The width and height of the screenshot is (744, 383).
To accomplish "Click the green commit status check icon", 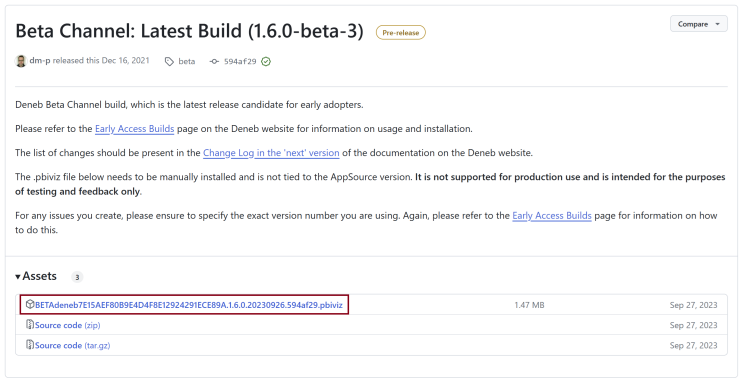I will (266, 62).
